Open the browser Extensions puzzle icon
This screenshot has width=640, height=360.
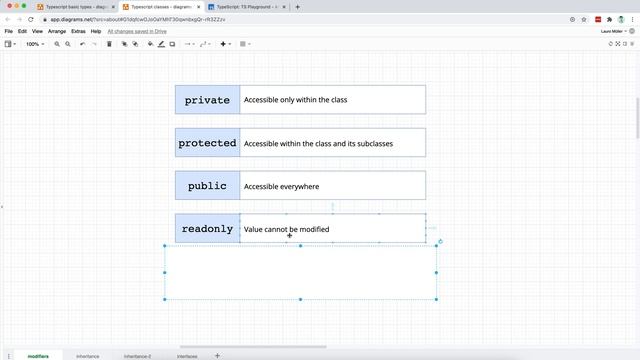(x=609, y=19)
